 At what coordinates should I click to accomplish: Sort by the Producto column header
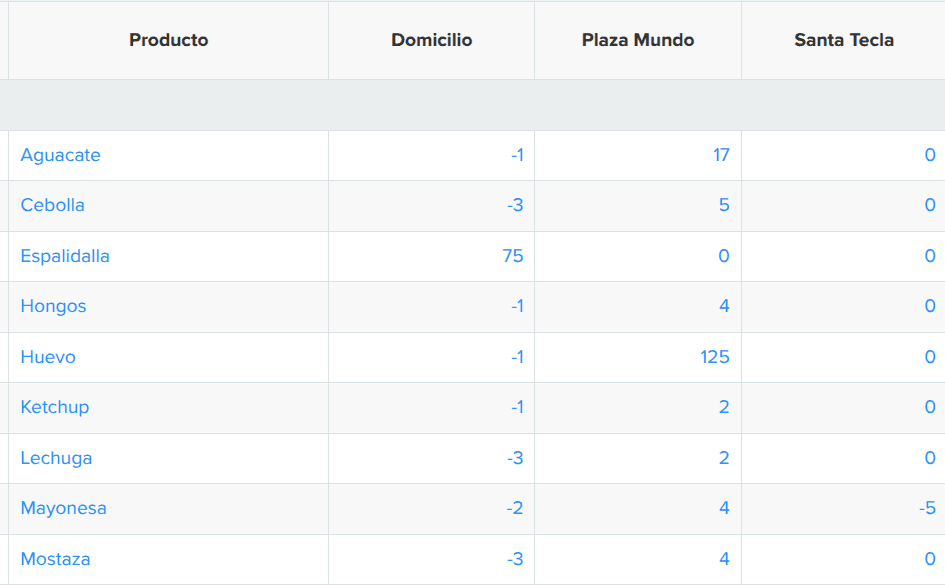169,40
